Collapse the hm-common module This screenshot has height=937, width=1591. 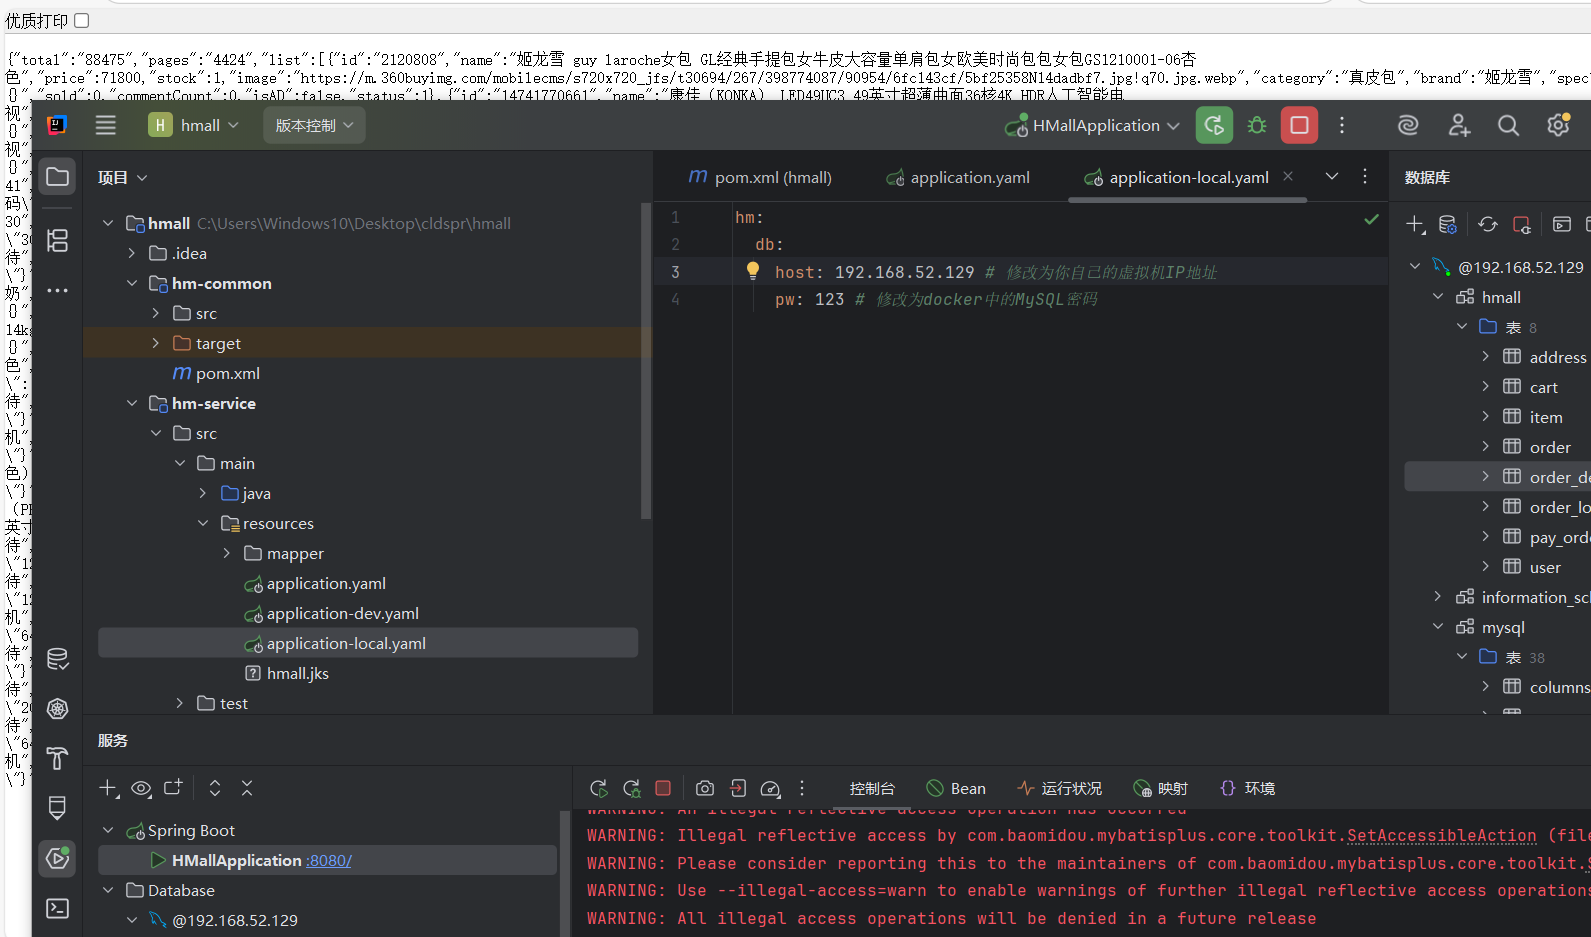click(132, 283)
